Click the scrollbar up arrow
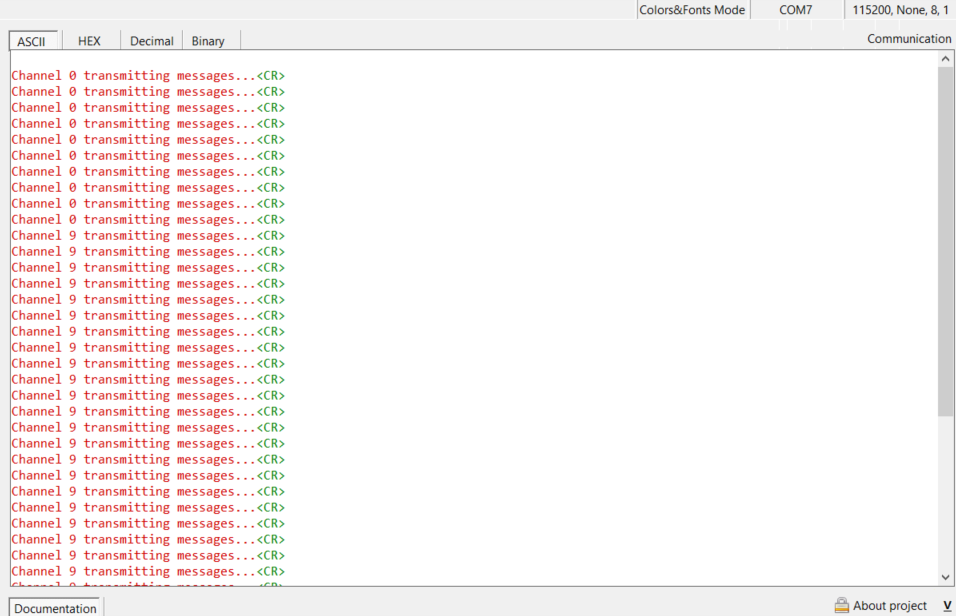Image resolution: width=956 pixels, height=616 pixels. click(944, 58)
